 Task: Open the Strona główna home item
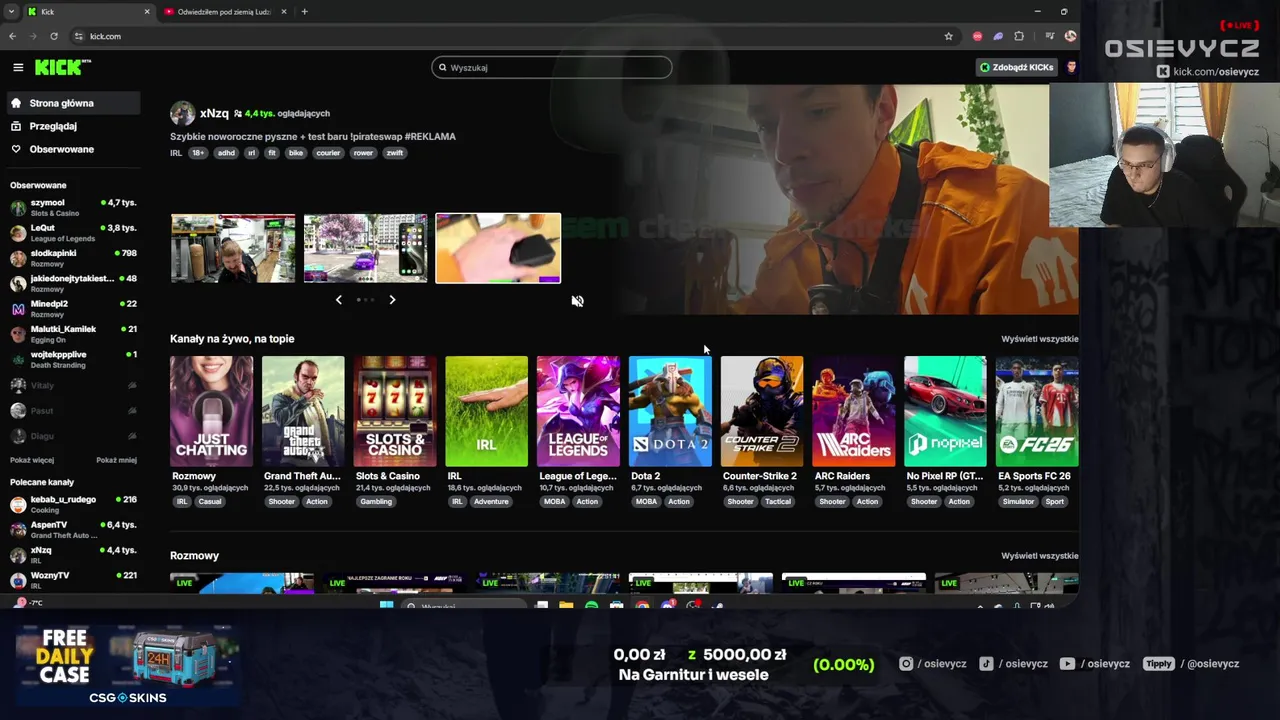tap(72, 103)
